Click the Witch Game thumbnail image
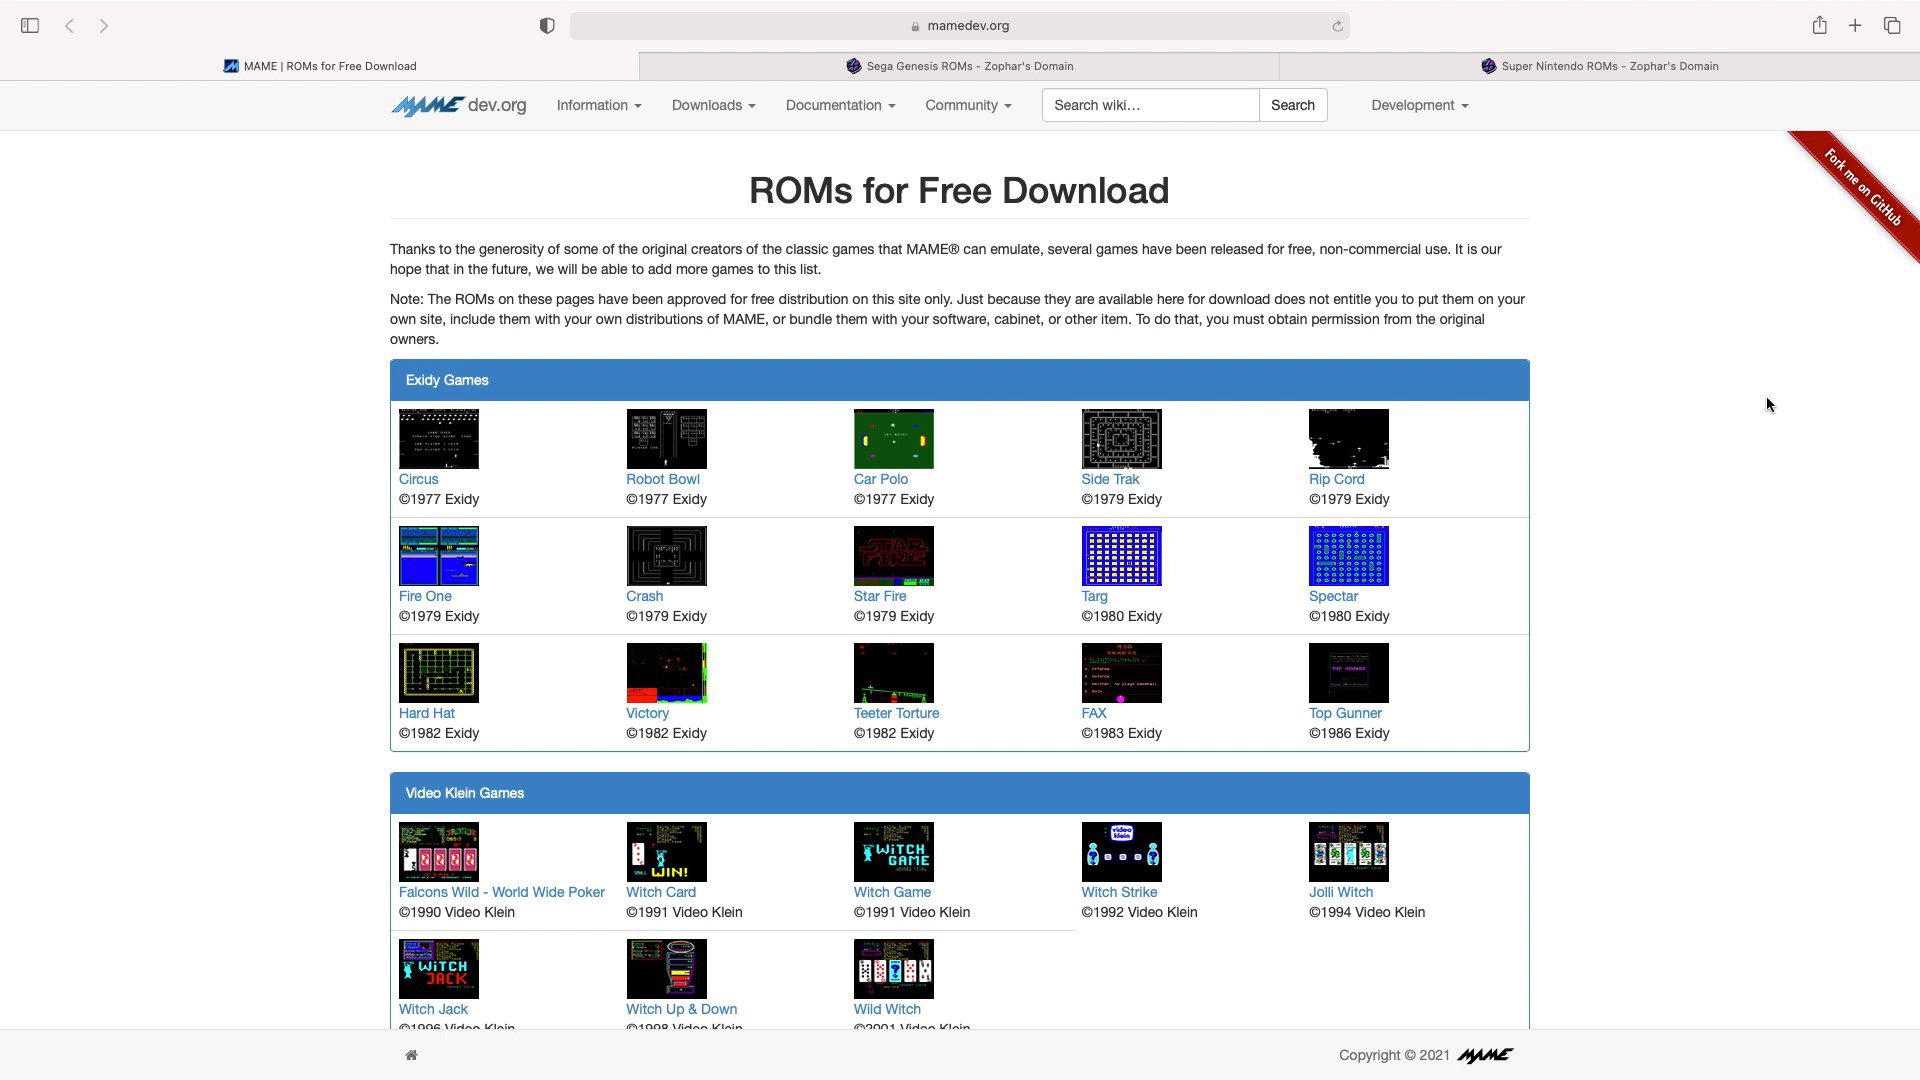1920x1080 pixels. pyautogui.click(x=893, y=852)
